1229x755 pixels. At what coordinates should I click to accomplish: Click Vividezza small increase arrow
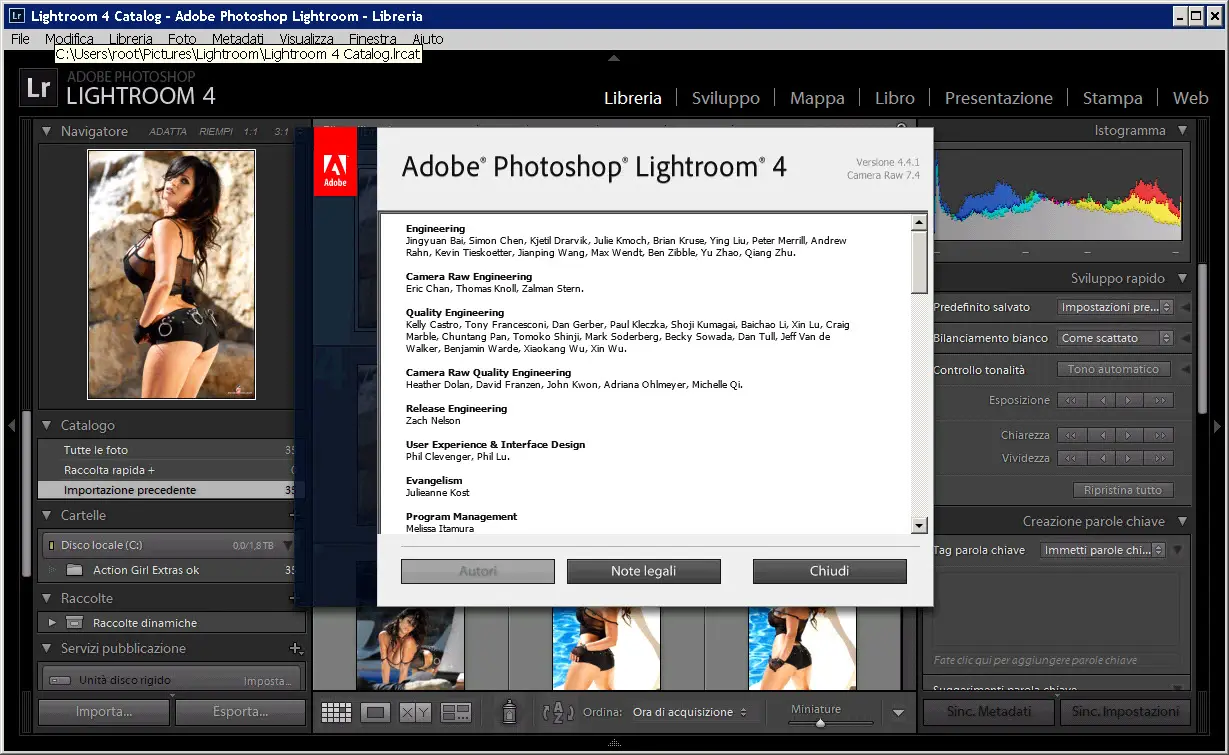[x=1130, y=458]
